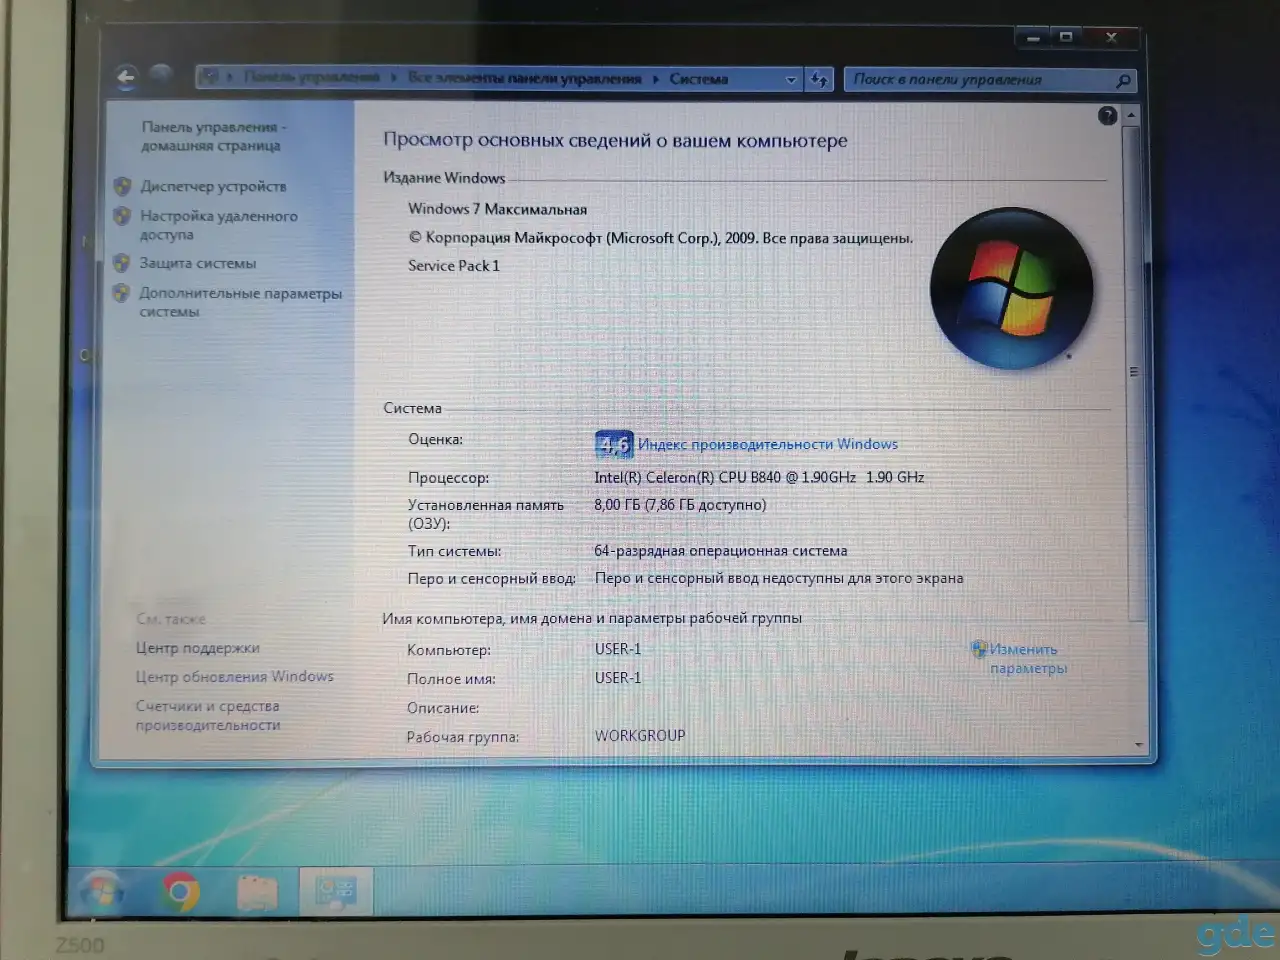The width and height of the screenshot is (1280, 960).
Task: Open Панель управления - домашняя страница link
Action: pyautogui.click(x=212, y=136)
